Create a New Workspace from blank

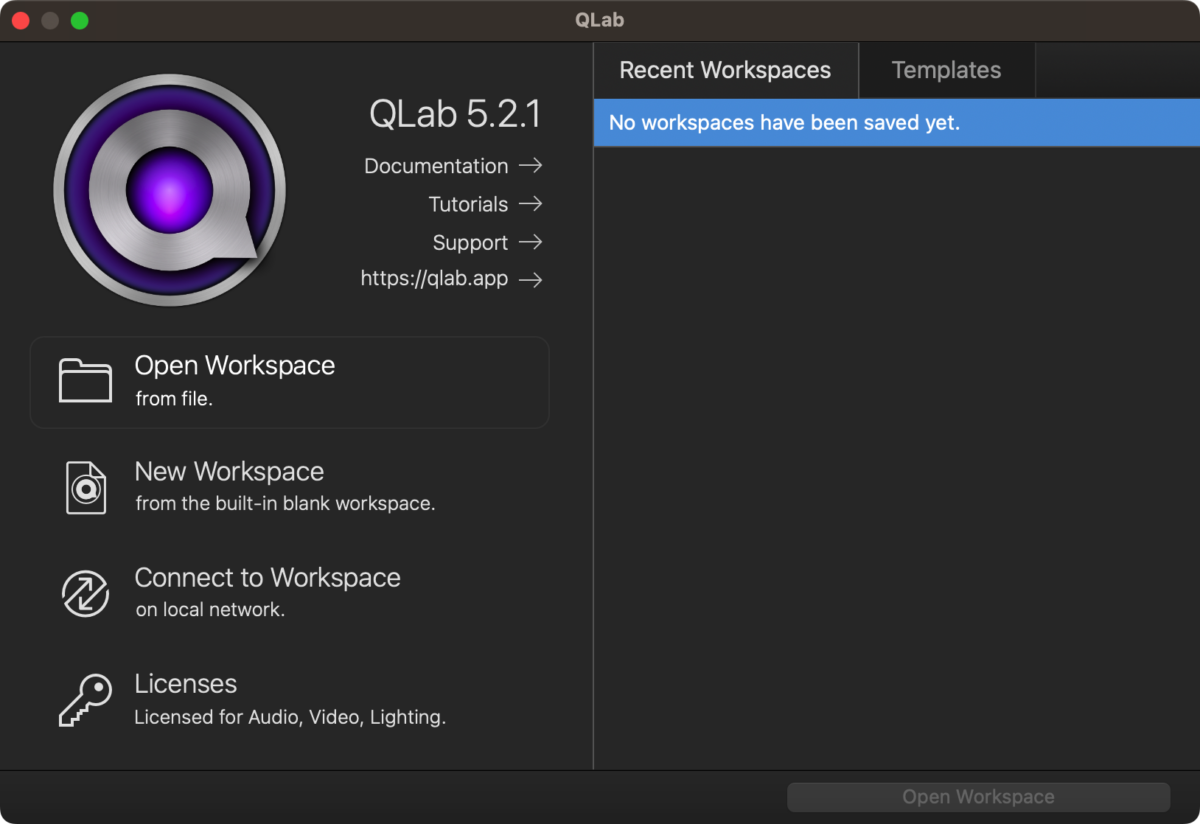point(229,472)
